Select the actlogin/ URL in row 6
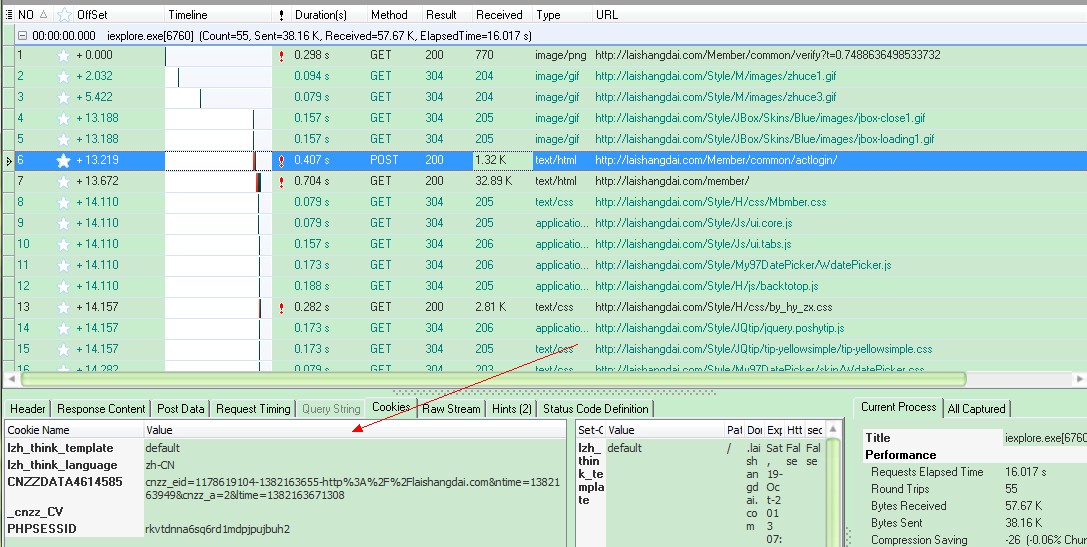The width and height of the screenshot is (1087, 547). [x=716, y=161]
